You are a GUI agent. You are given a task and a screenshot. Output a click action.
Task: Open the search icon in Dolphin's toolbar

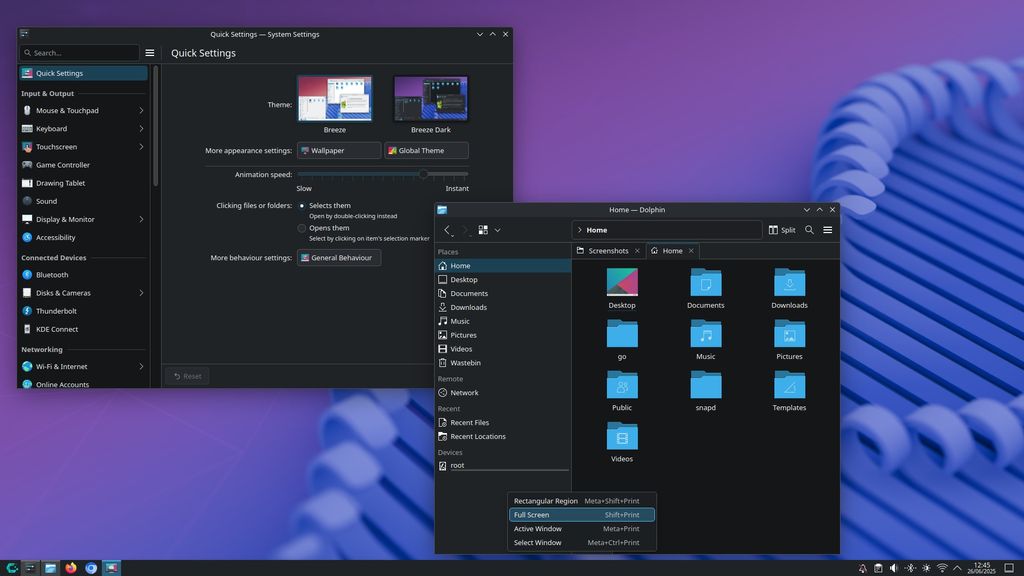(809, 229)
